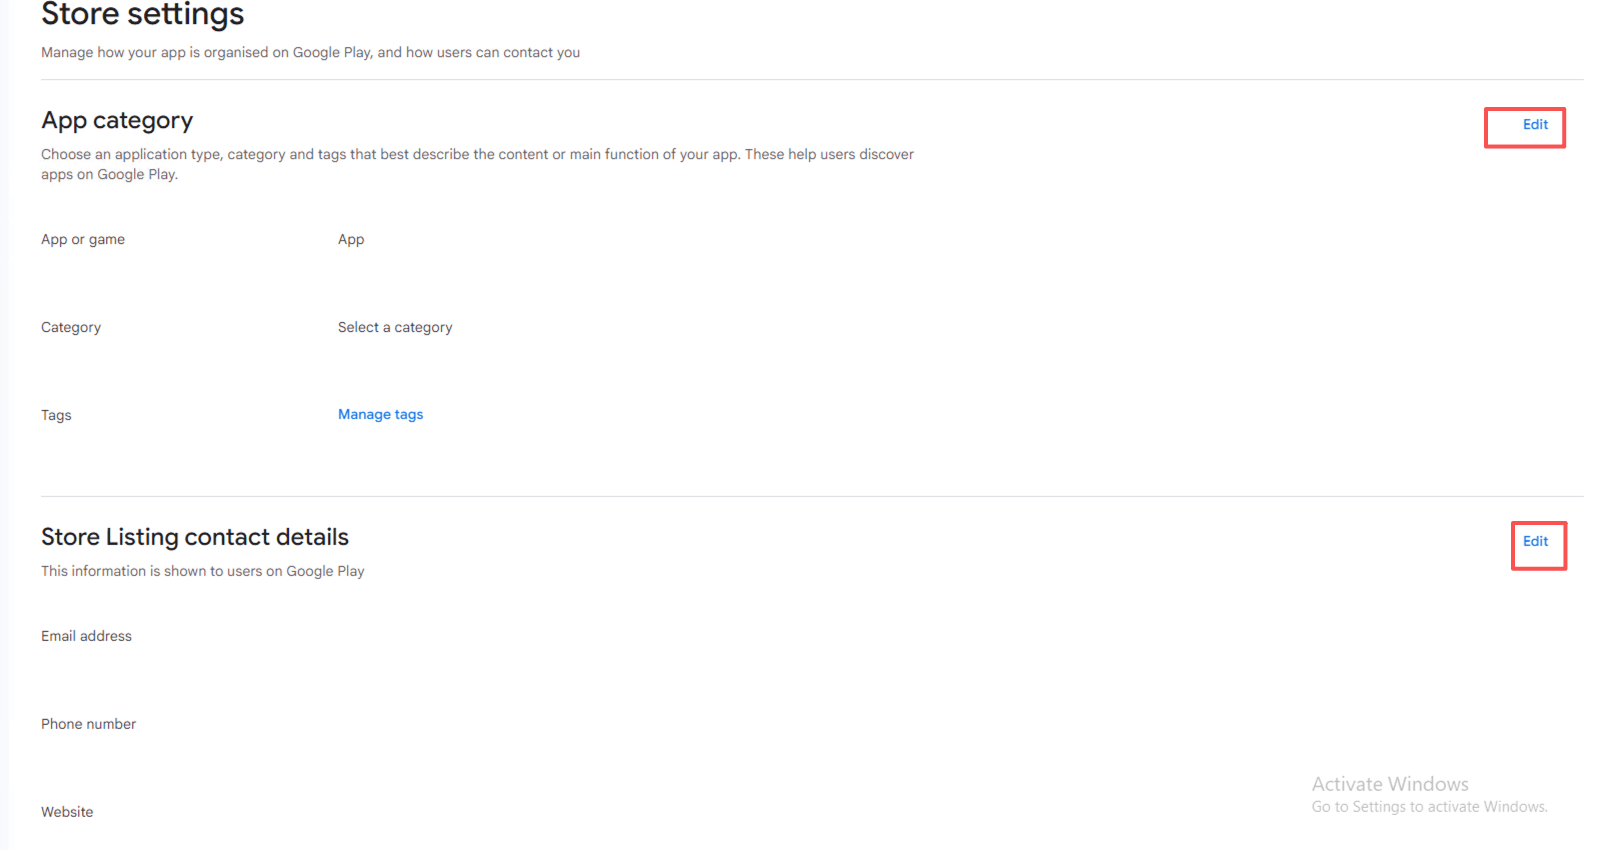Click Edit for Store Listing contact details
This screenshot has height=850, width=1613.
tap(1535, 541)
